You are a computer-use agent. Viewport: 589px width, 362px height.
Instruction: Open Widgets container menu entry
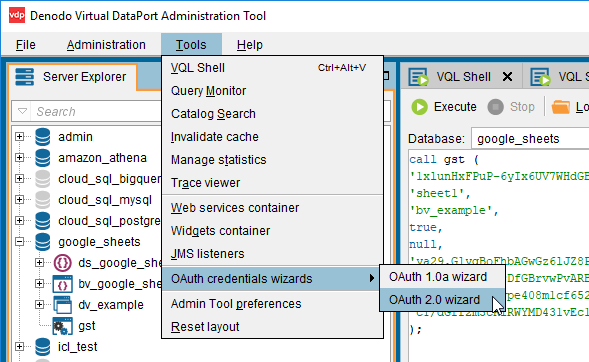[x=272, y=231]
